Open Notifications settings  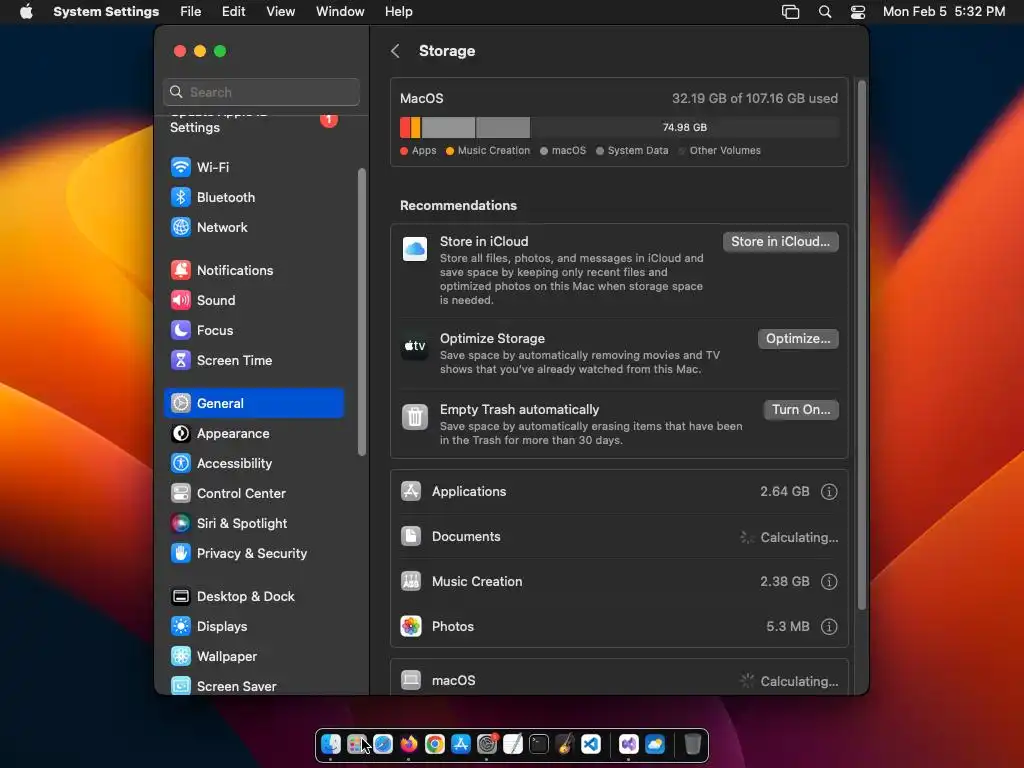(x=254, y=270)
